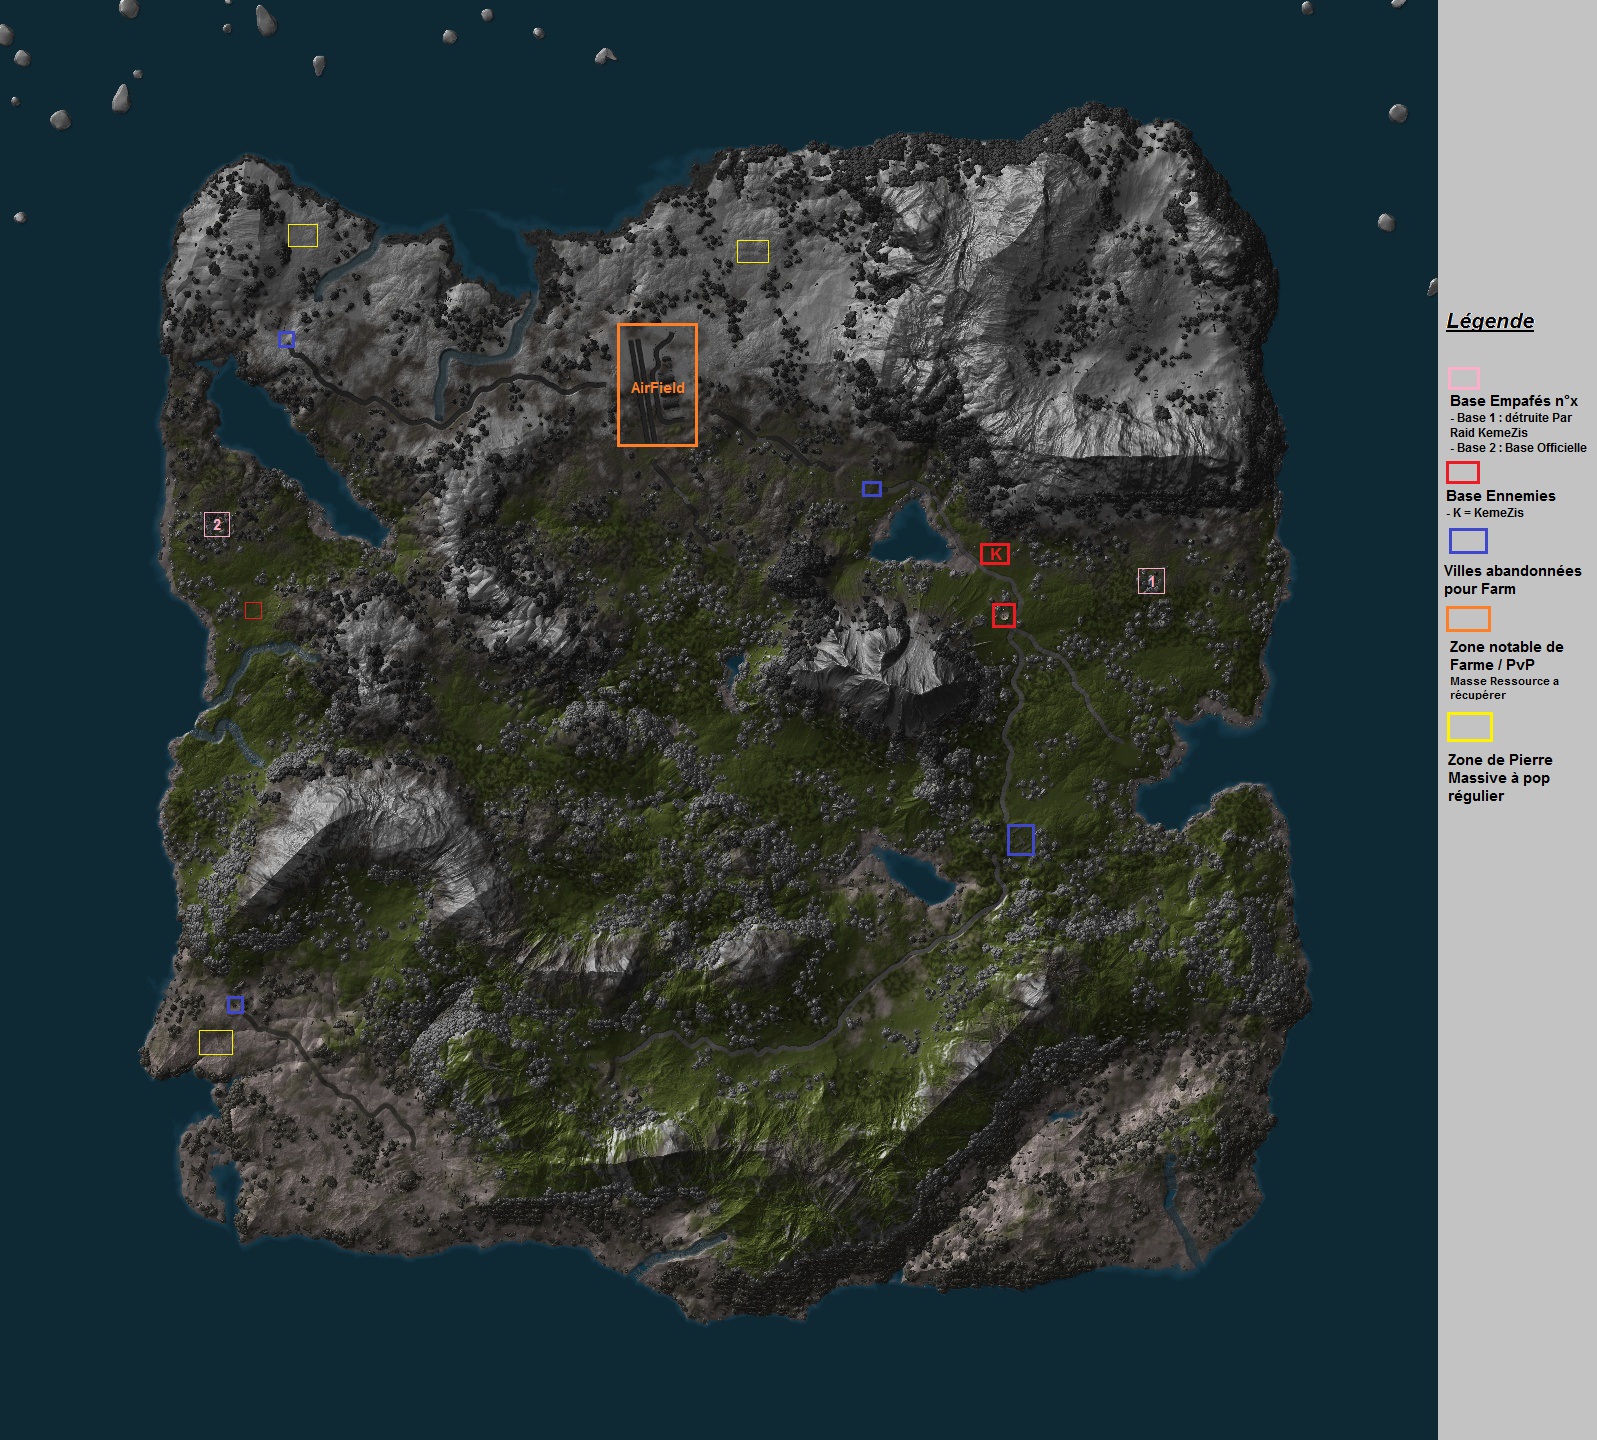Click the red legend swatch
This screenshot has height=1440, width=1597.
(1463, 472)
